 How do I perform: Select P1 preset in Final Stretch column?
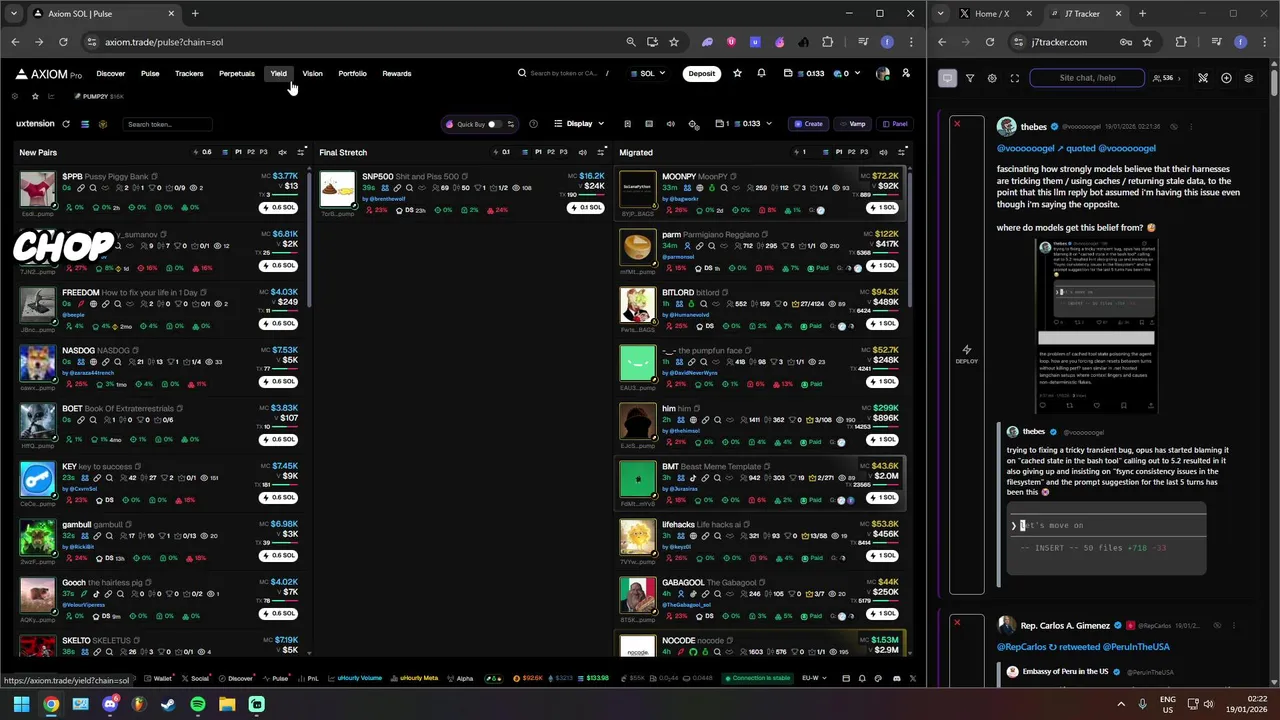point(537,152)
